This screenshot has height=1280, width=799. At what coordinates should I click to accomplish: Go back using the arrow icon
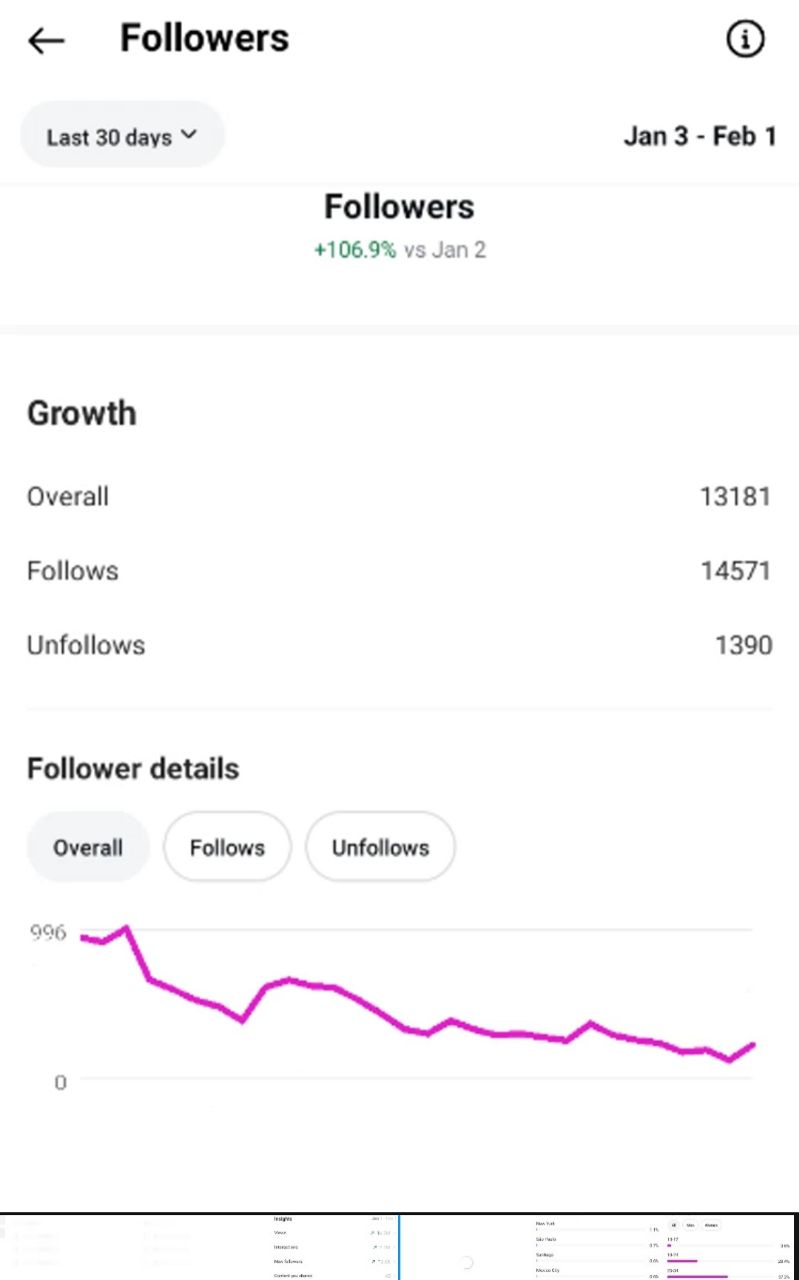pyautogui.click(x=46, y=40)
